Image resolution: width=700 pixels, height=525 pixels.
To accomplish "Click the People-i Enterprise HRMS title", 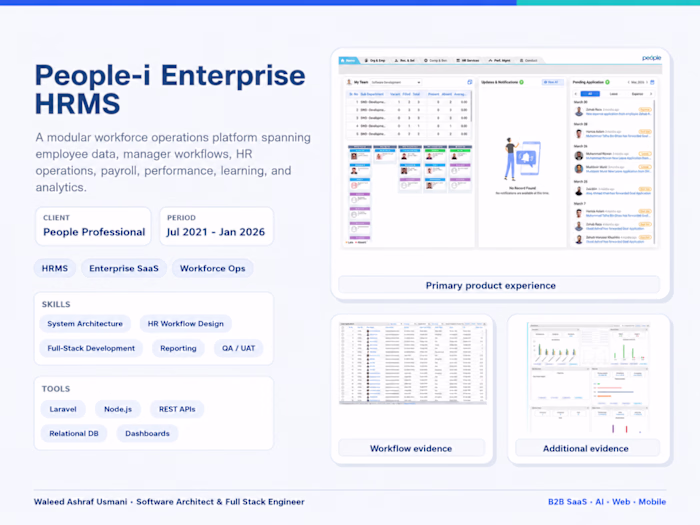I will pyautogui.click(x=170, y=89).
